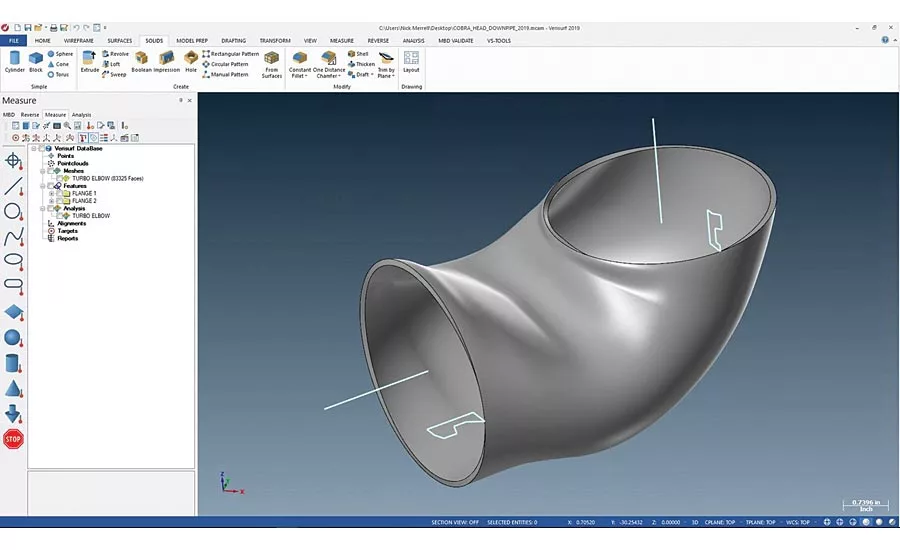Viewport: 900px width, 550px height.
Task: Open the WIREFRAME ribbon tab
Action: 79,41
